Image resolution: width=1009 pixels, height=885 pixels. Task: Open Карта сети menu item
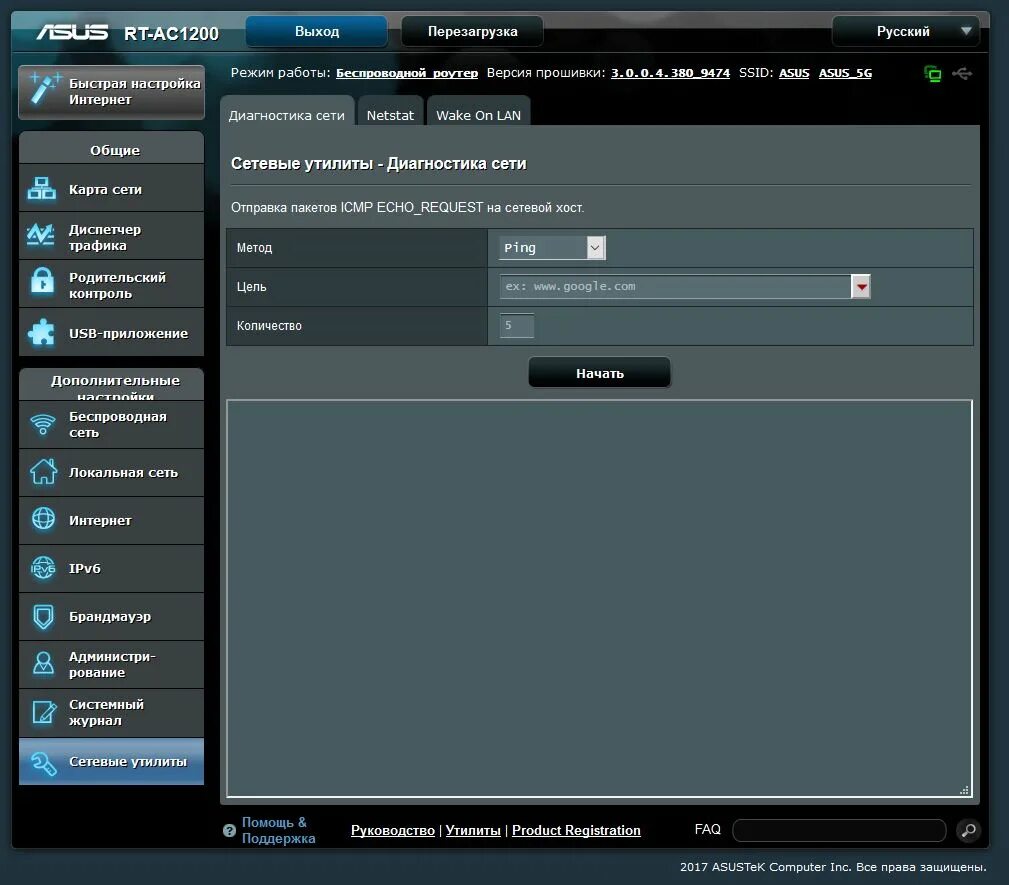tap(111, 189)
